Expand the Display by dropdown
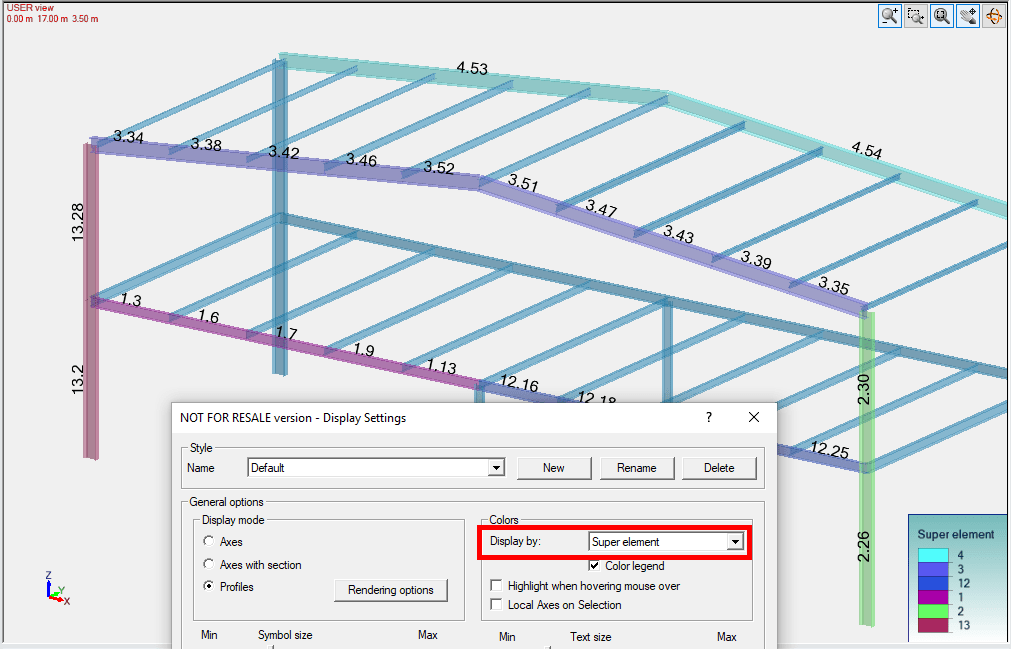Screen dimensions: 1011x649 735,542
